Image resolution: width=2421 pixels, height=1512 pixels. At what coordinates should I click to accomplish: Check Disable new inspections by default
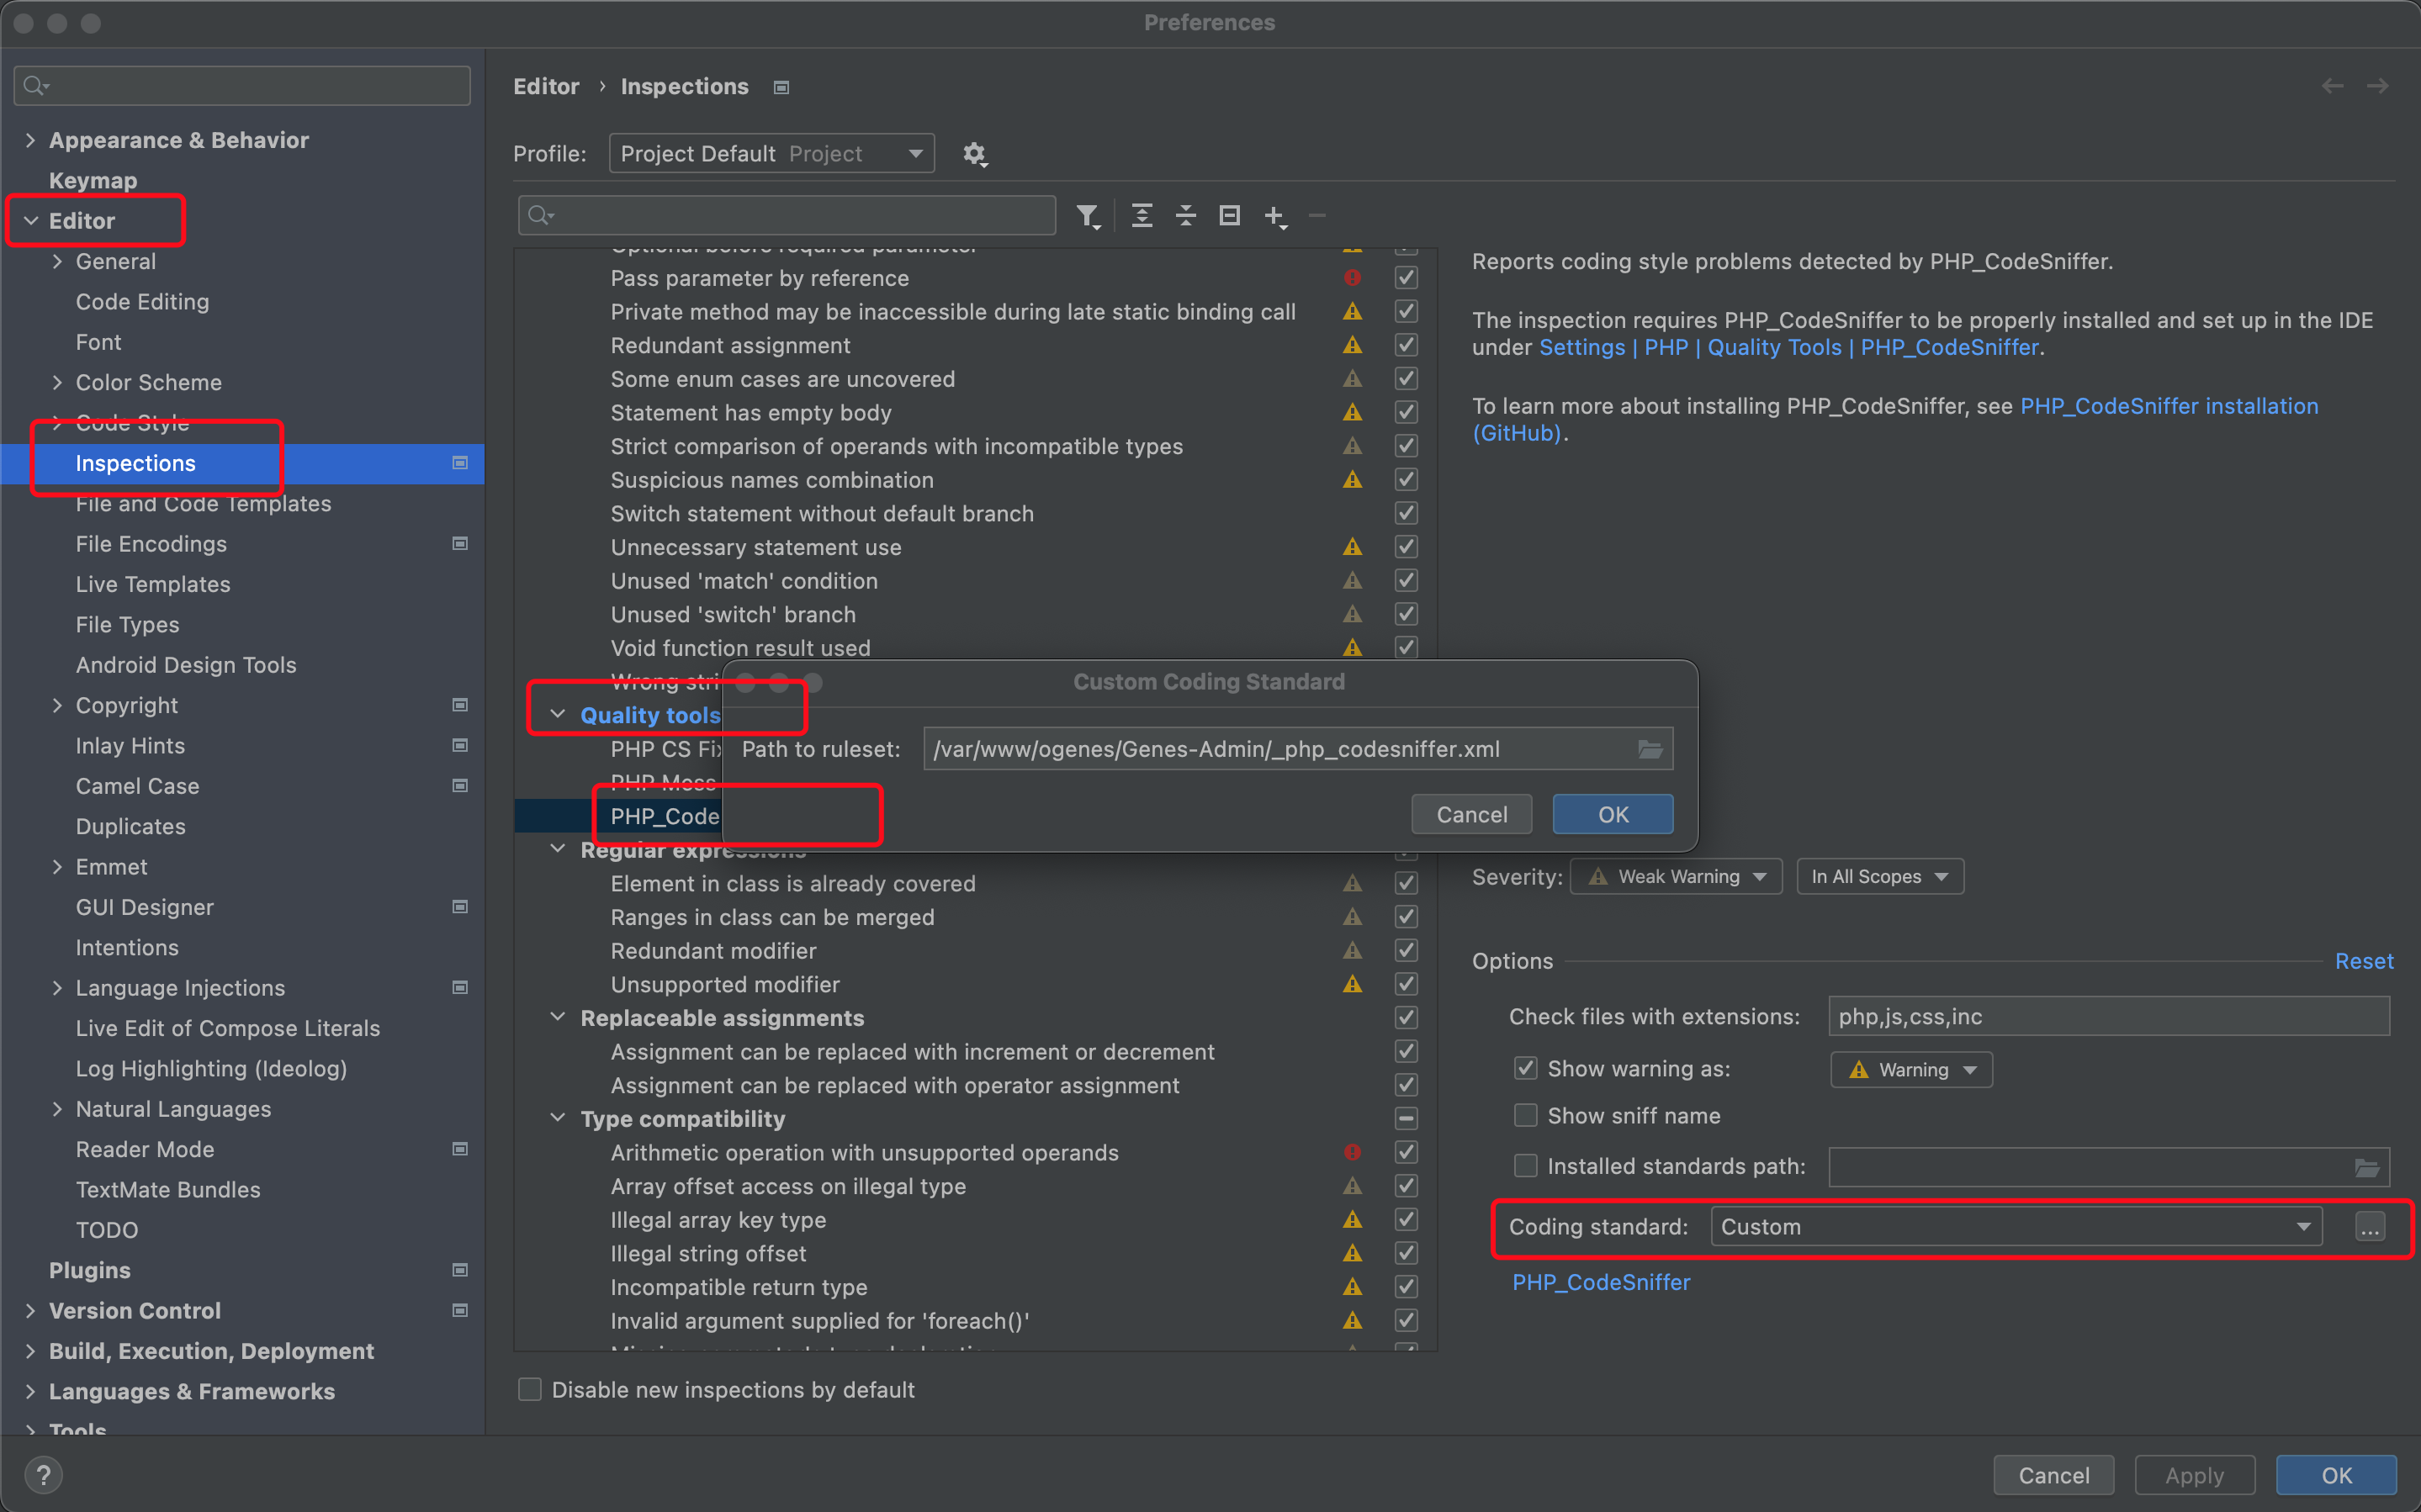[x=530, y=1389]
